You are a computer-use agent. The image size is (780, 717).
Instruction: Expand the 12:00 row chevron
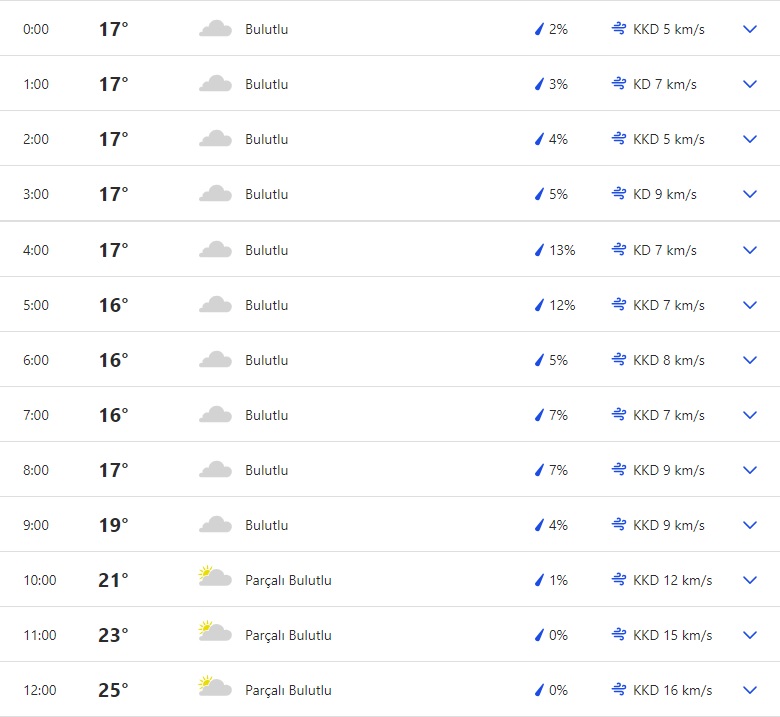coord(750,690)
